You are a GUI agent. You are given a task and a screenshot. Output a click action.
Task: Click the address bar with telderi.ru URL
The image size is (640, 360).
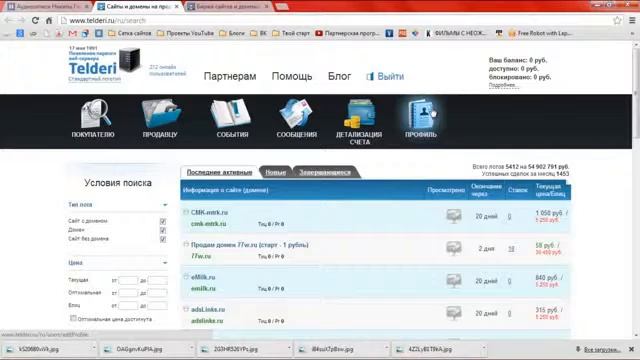(335, 20)
